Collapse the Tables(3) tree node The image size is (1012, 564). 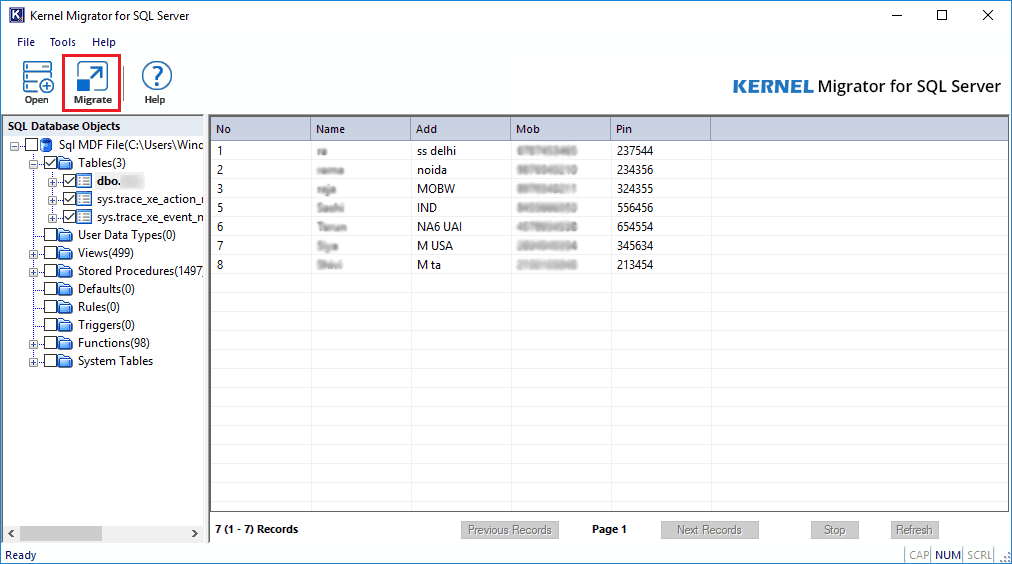pyautogui.click(x=34, y=165)
